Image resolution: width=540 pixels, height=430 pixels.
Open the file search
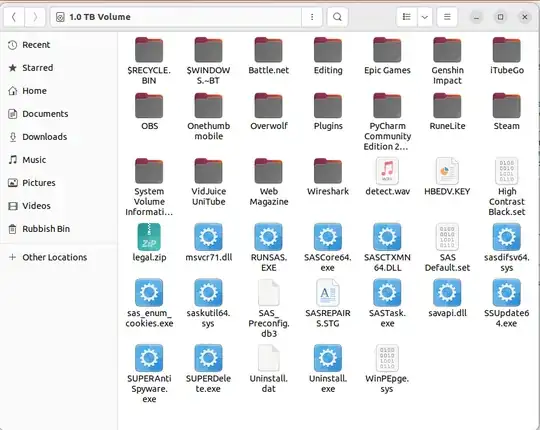pyautogui.click(x=338, y=17)
